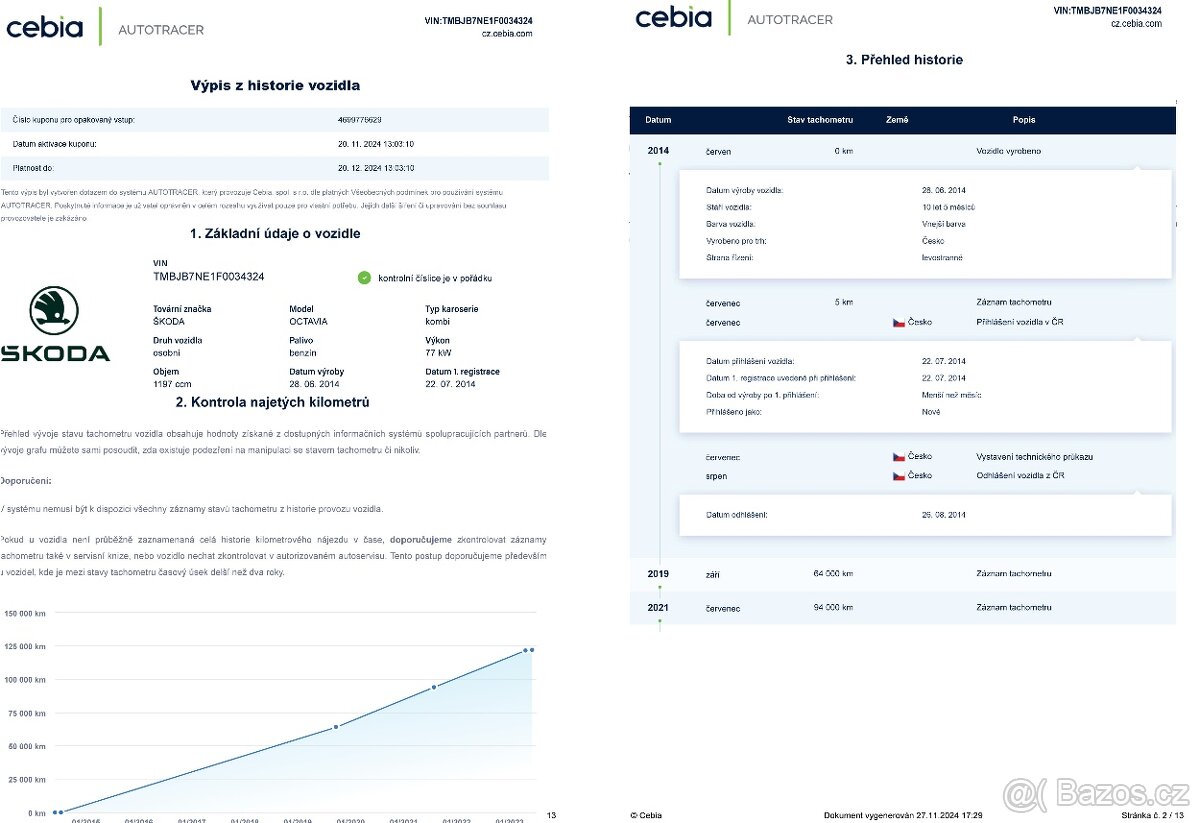Select '© Cebia' footer text

645,815
